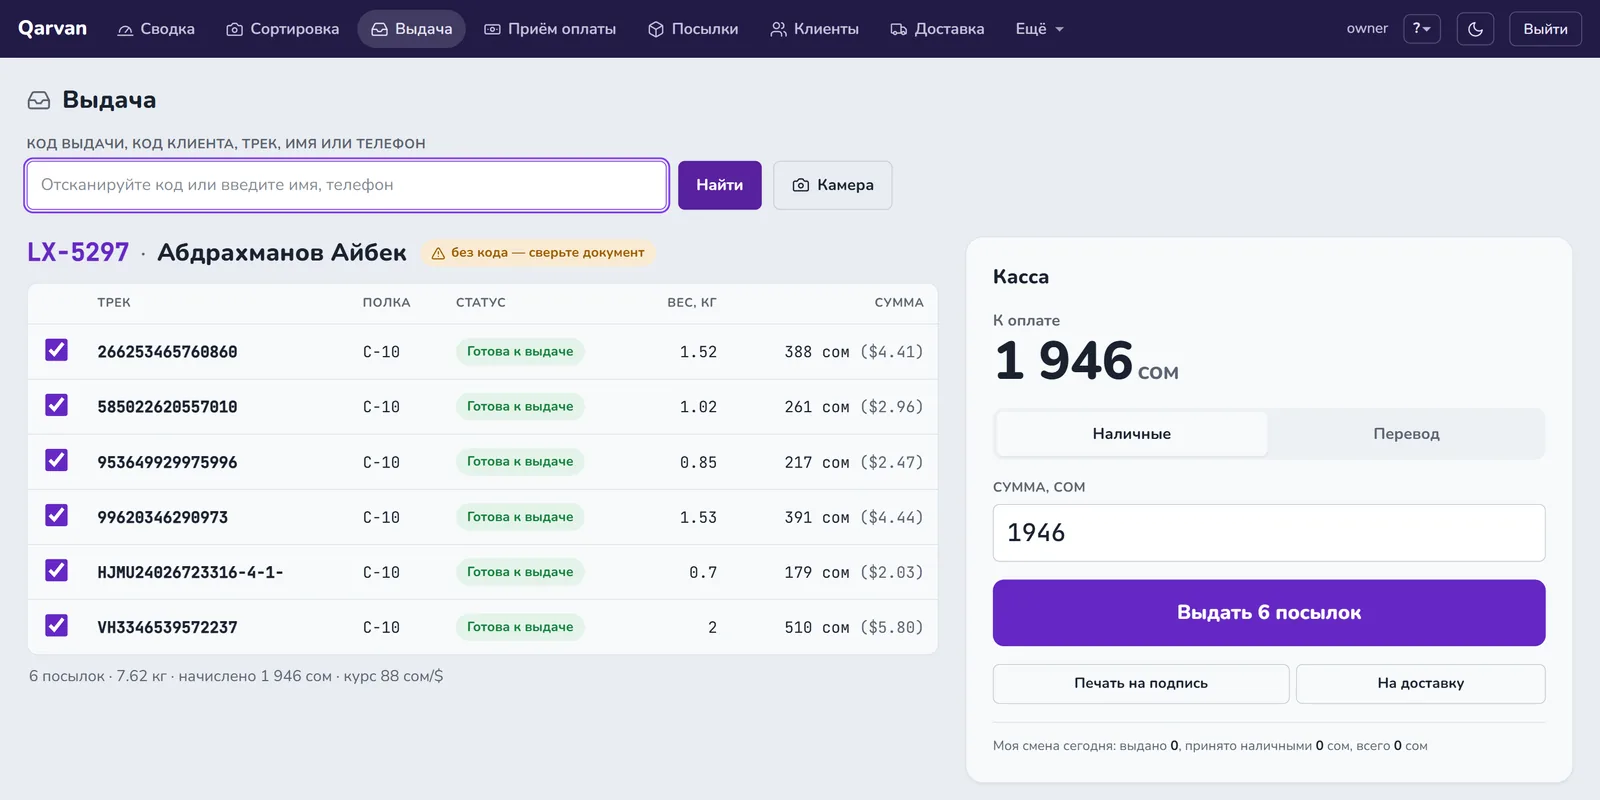Click the 'Готова к выдаче' status for 266253465760860
The width and height of the screenshot is (1600, 800).
coord(520,352)
